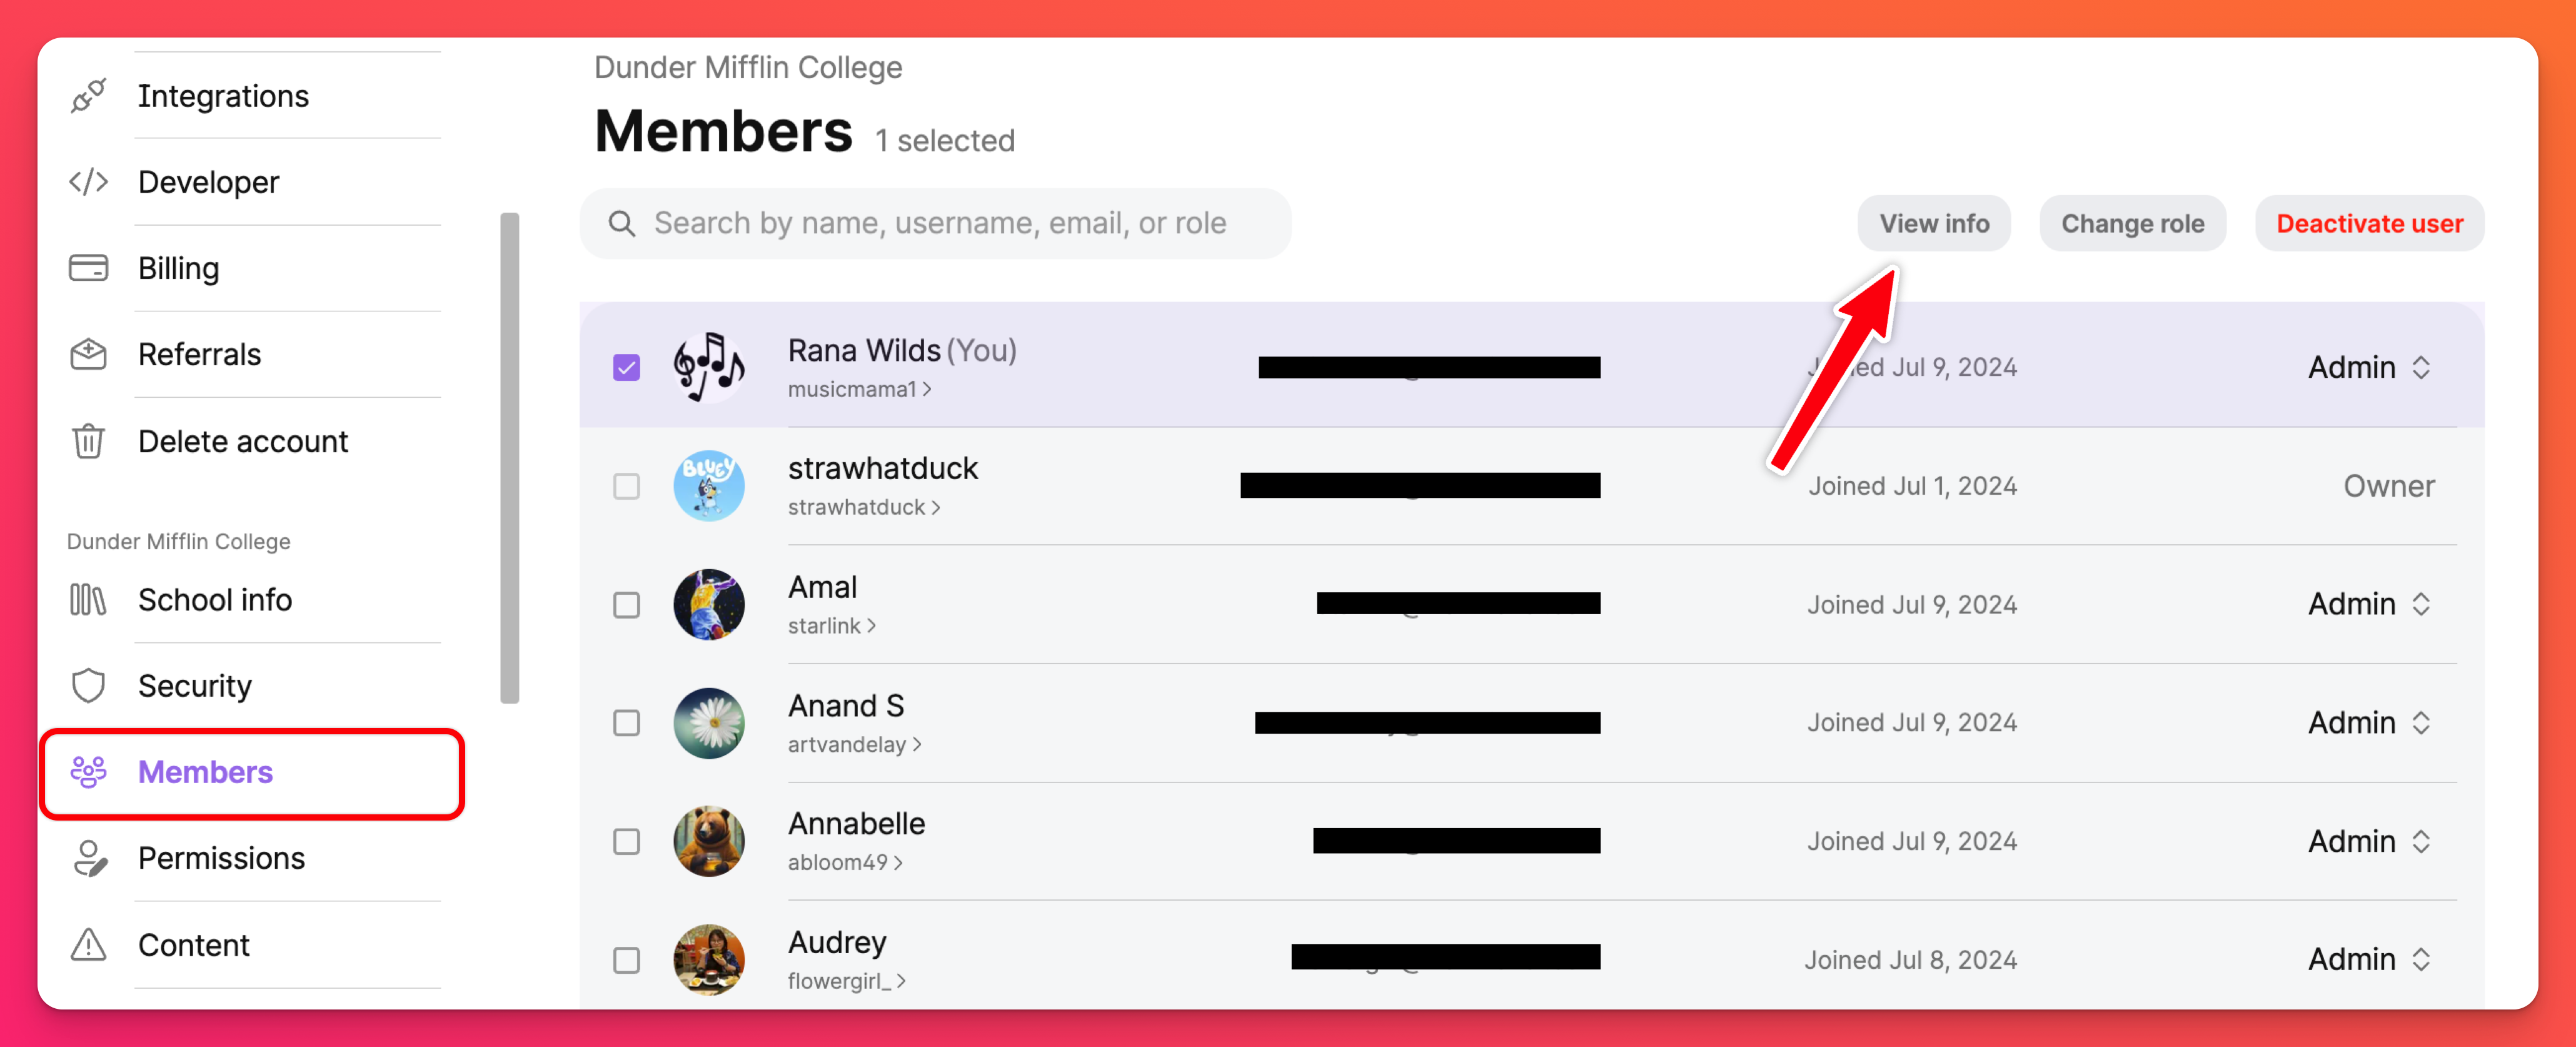Tick the checkbox next to Annabelle

click(626, 842)
